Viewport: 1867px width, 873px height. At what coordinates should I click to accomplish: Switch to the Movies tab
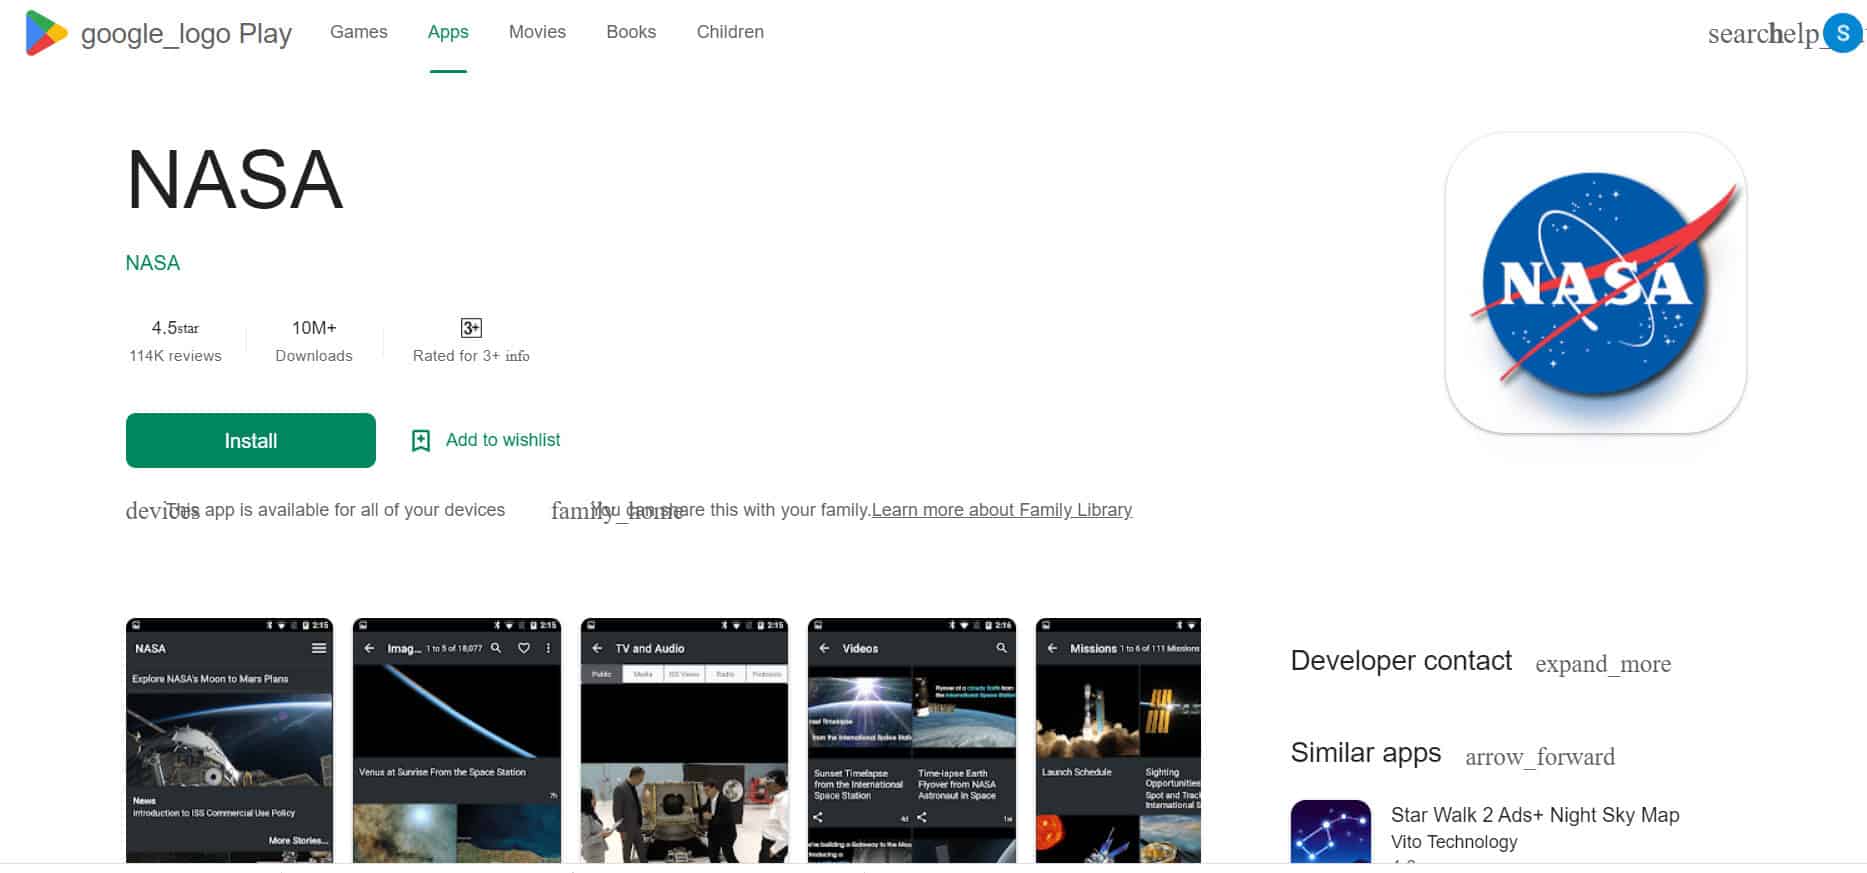(x=537, y=32)
